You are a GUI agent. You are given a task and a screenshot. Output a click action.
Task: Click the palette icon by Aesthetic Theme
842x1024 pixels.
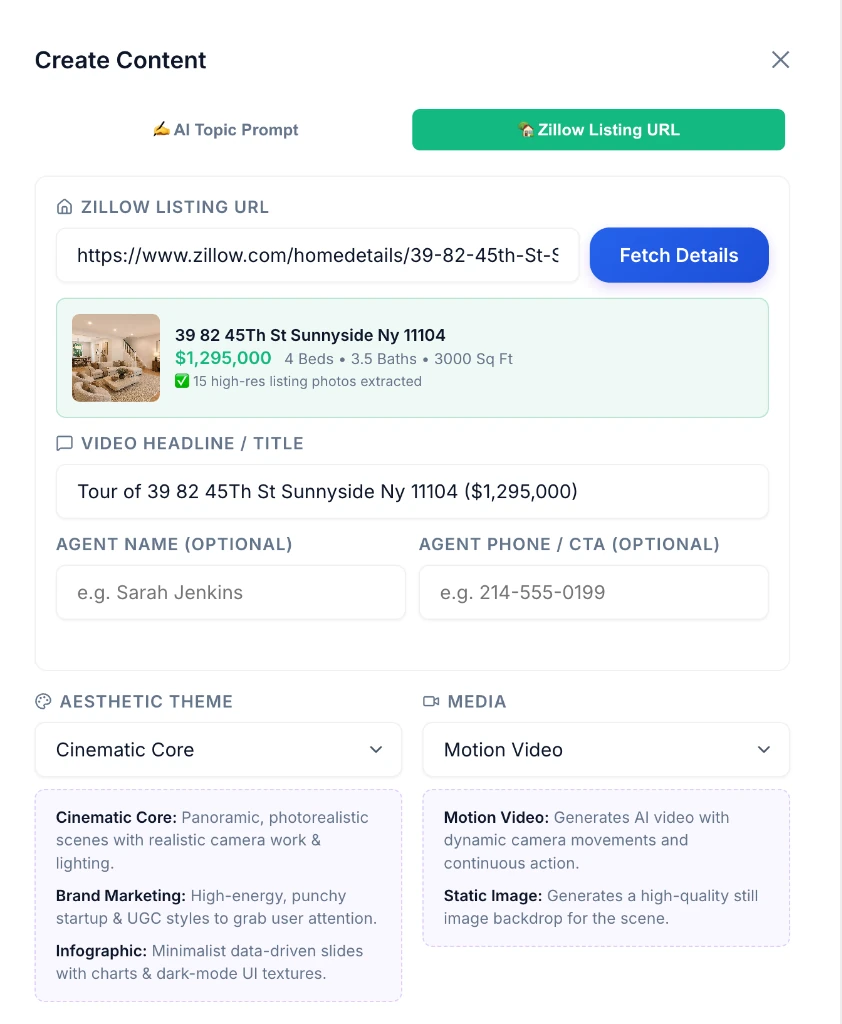[x=43, y=701]
